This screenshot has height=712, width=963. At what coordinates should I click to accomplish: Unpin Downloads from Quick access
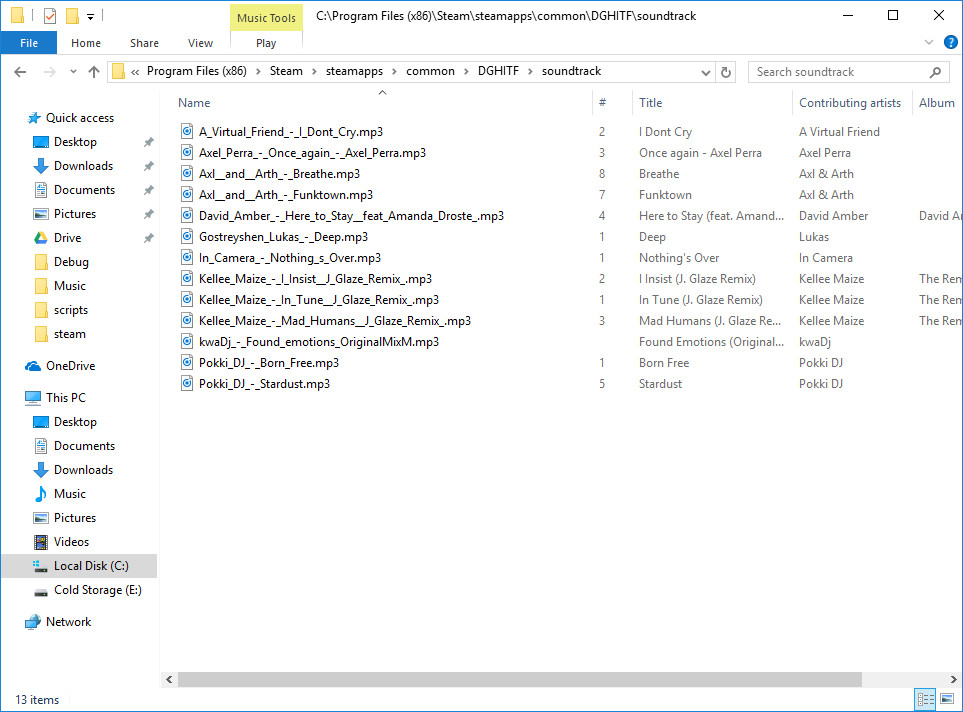point(148,166)
